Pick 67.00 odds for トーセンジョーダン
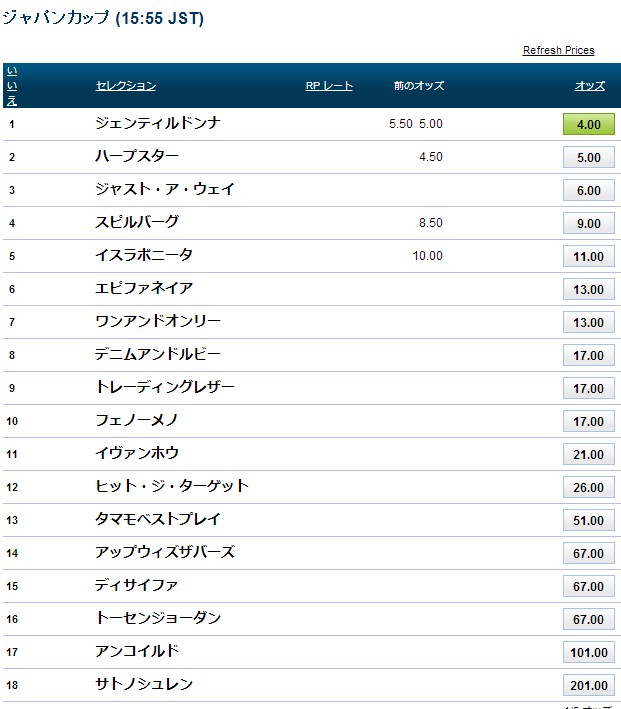Image resolution: width=621 pixels, height=709 pixels. click(x=588, y=620)
